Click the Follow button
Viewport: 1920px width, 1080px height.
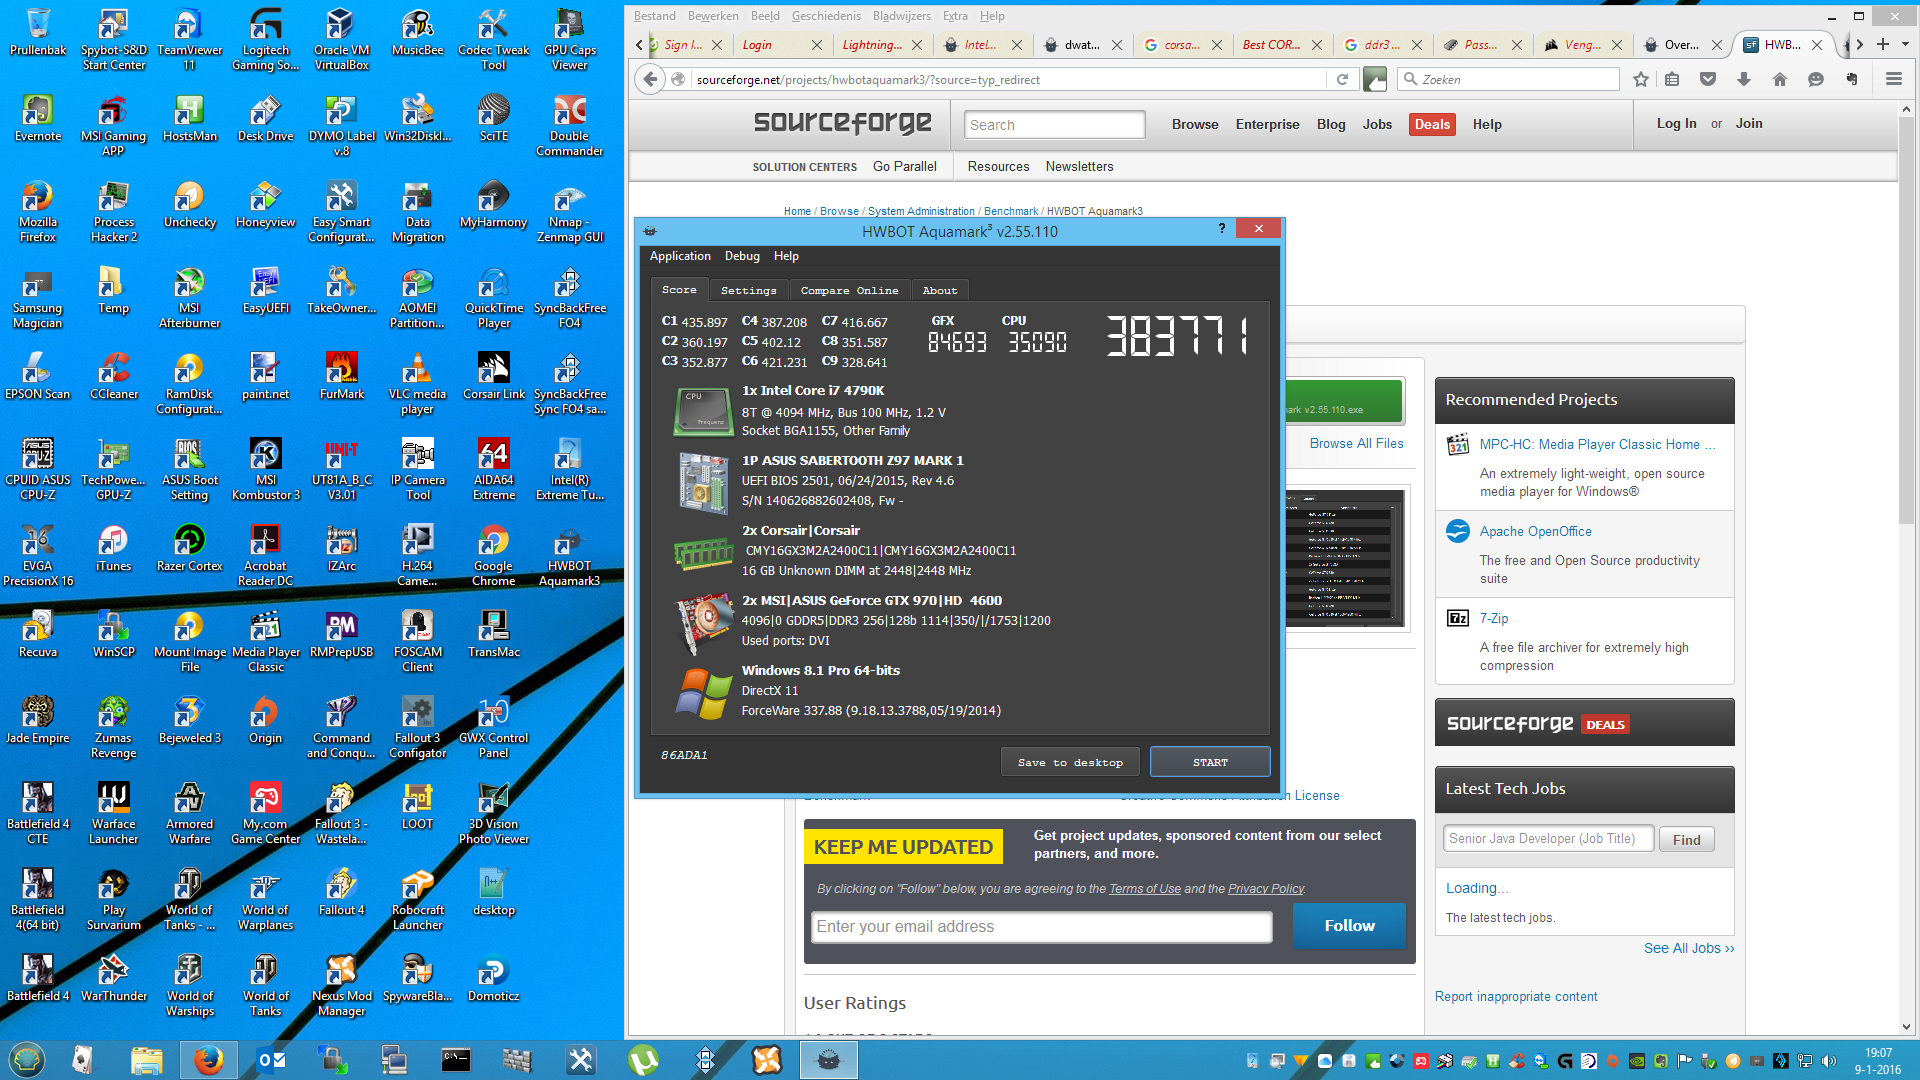pyautogui.click(x=1349, y=926)
